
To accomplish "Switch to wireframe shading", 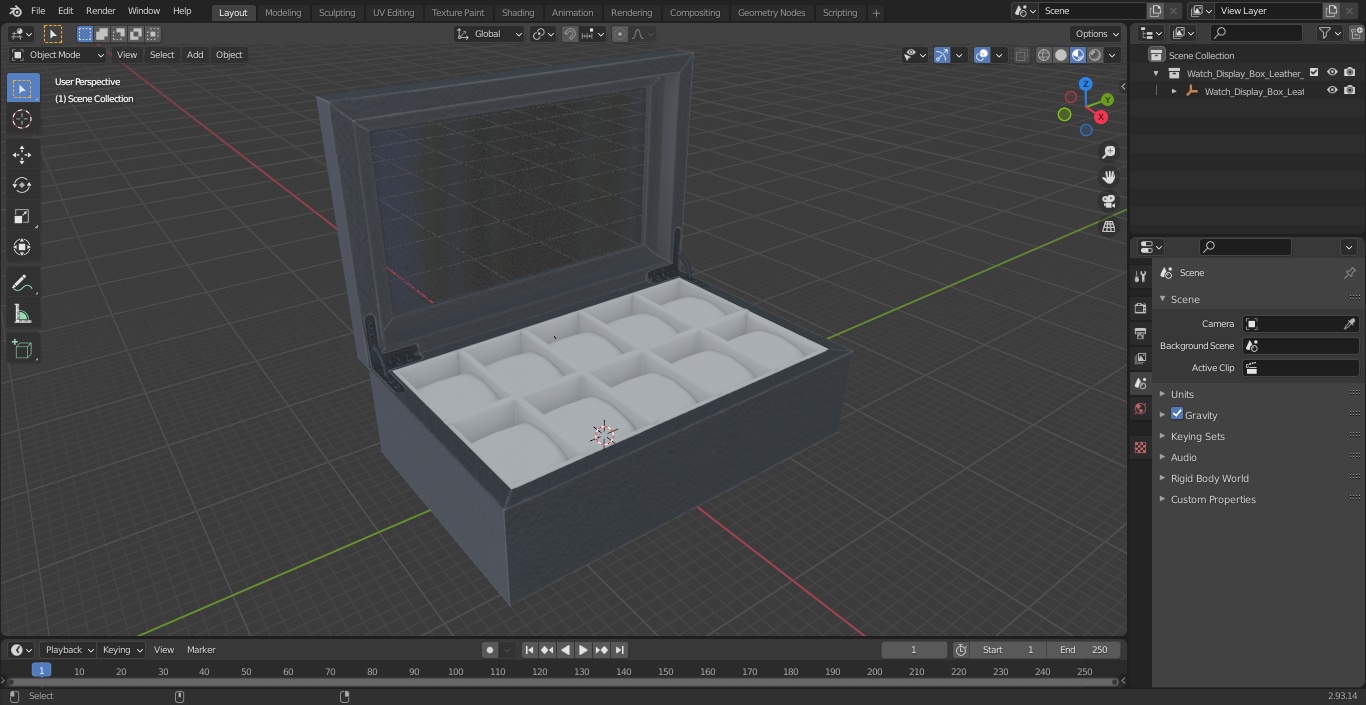I will (x=1044, y=55).
